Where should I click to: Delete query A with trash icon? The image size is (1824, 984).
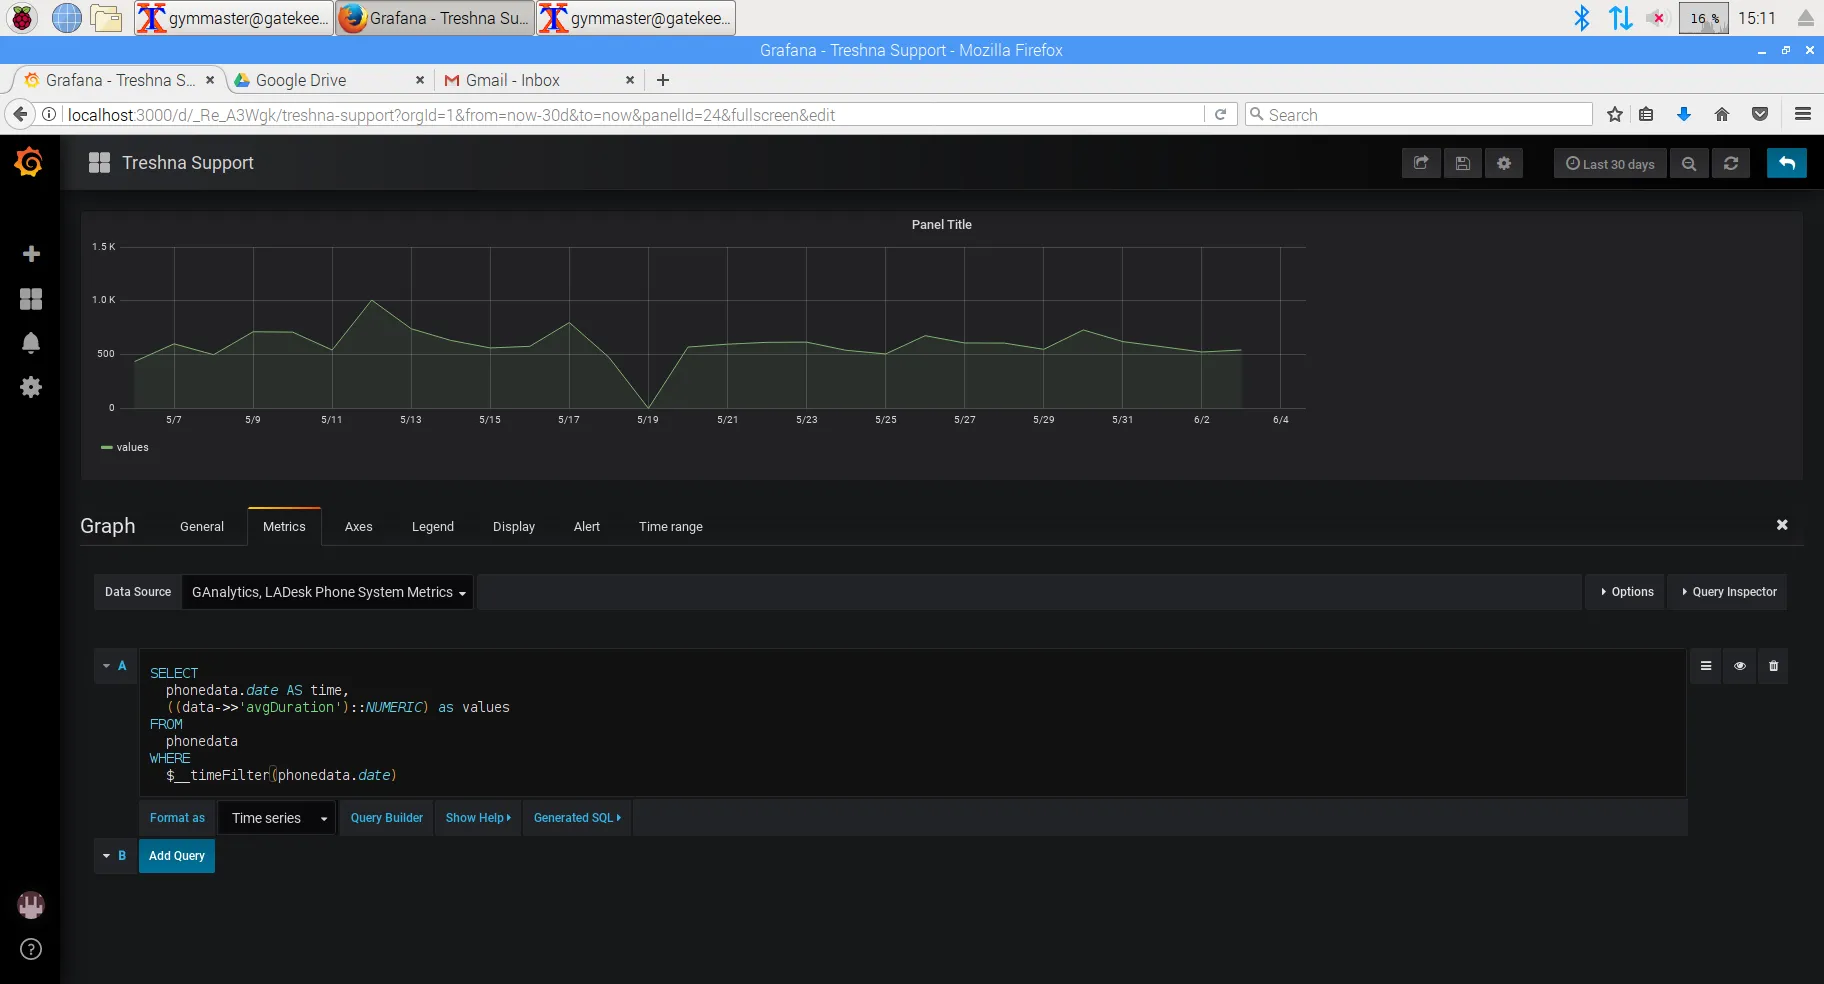point(1774,666)
